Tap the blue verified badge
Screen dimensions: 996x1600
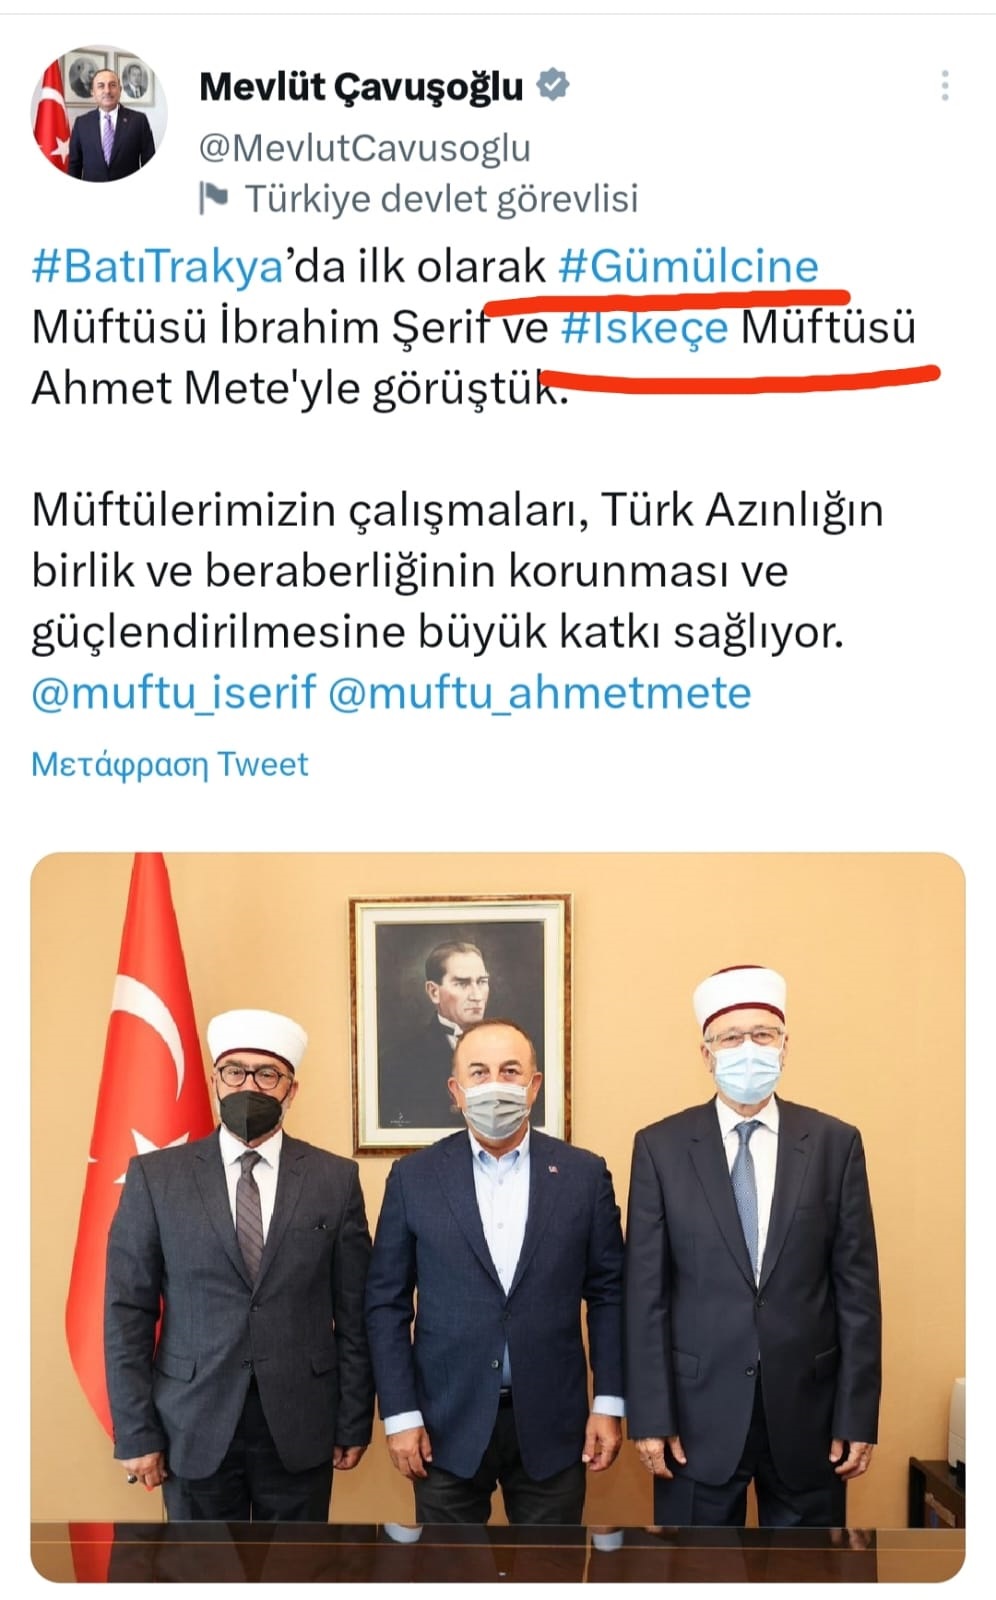[553, 86]
